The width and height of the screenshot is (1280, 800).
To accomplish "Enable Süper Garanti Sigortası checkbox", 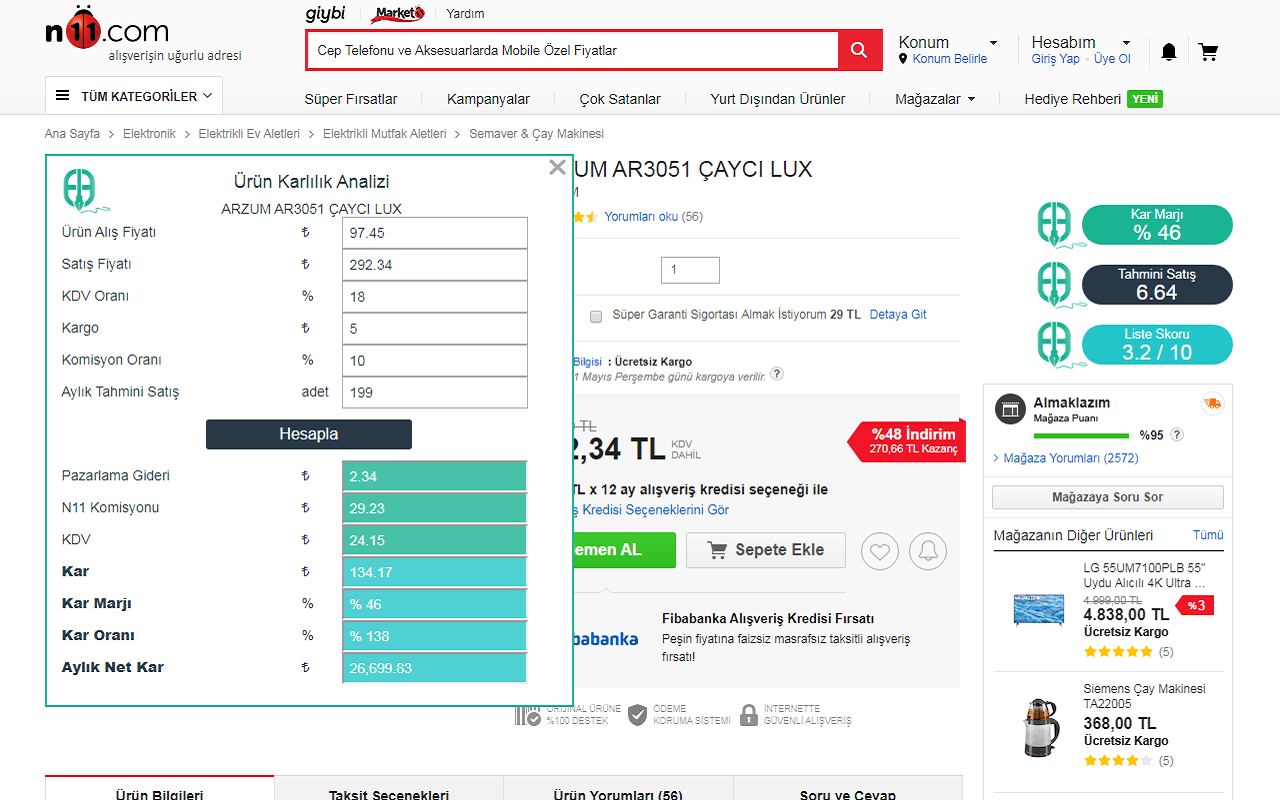I will coord(596,316).
